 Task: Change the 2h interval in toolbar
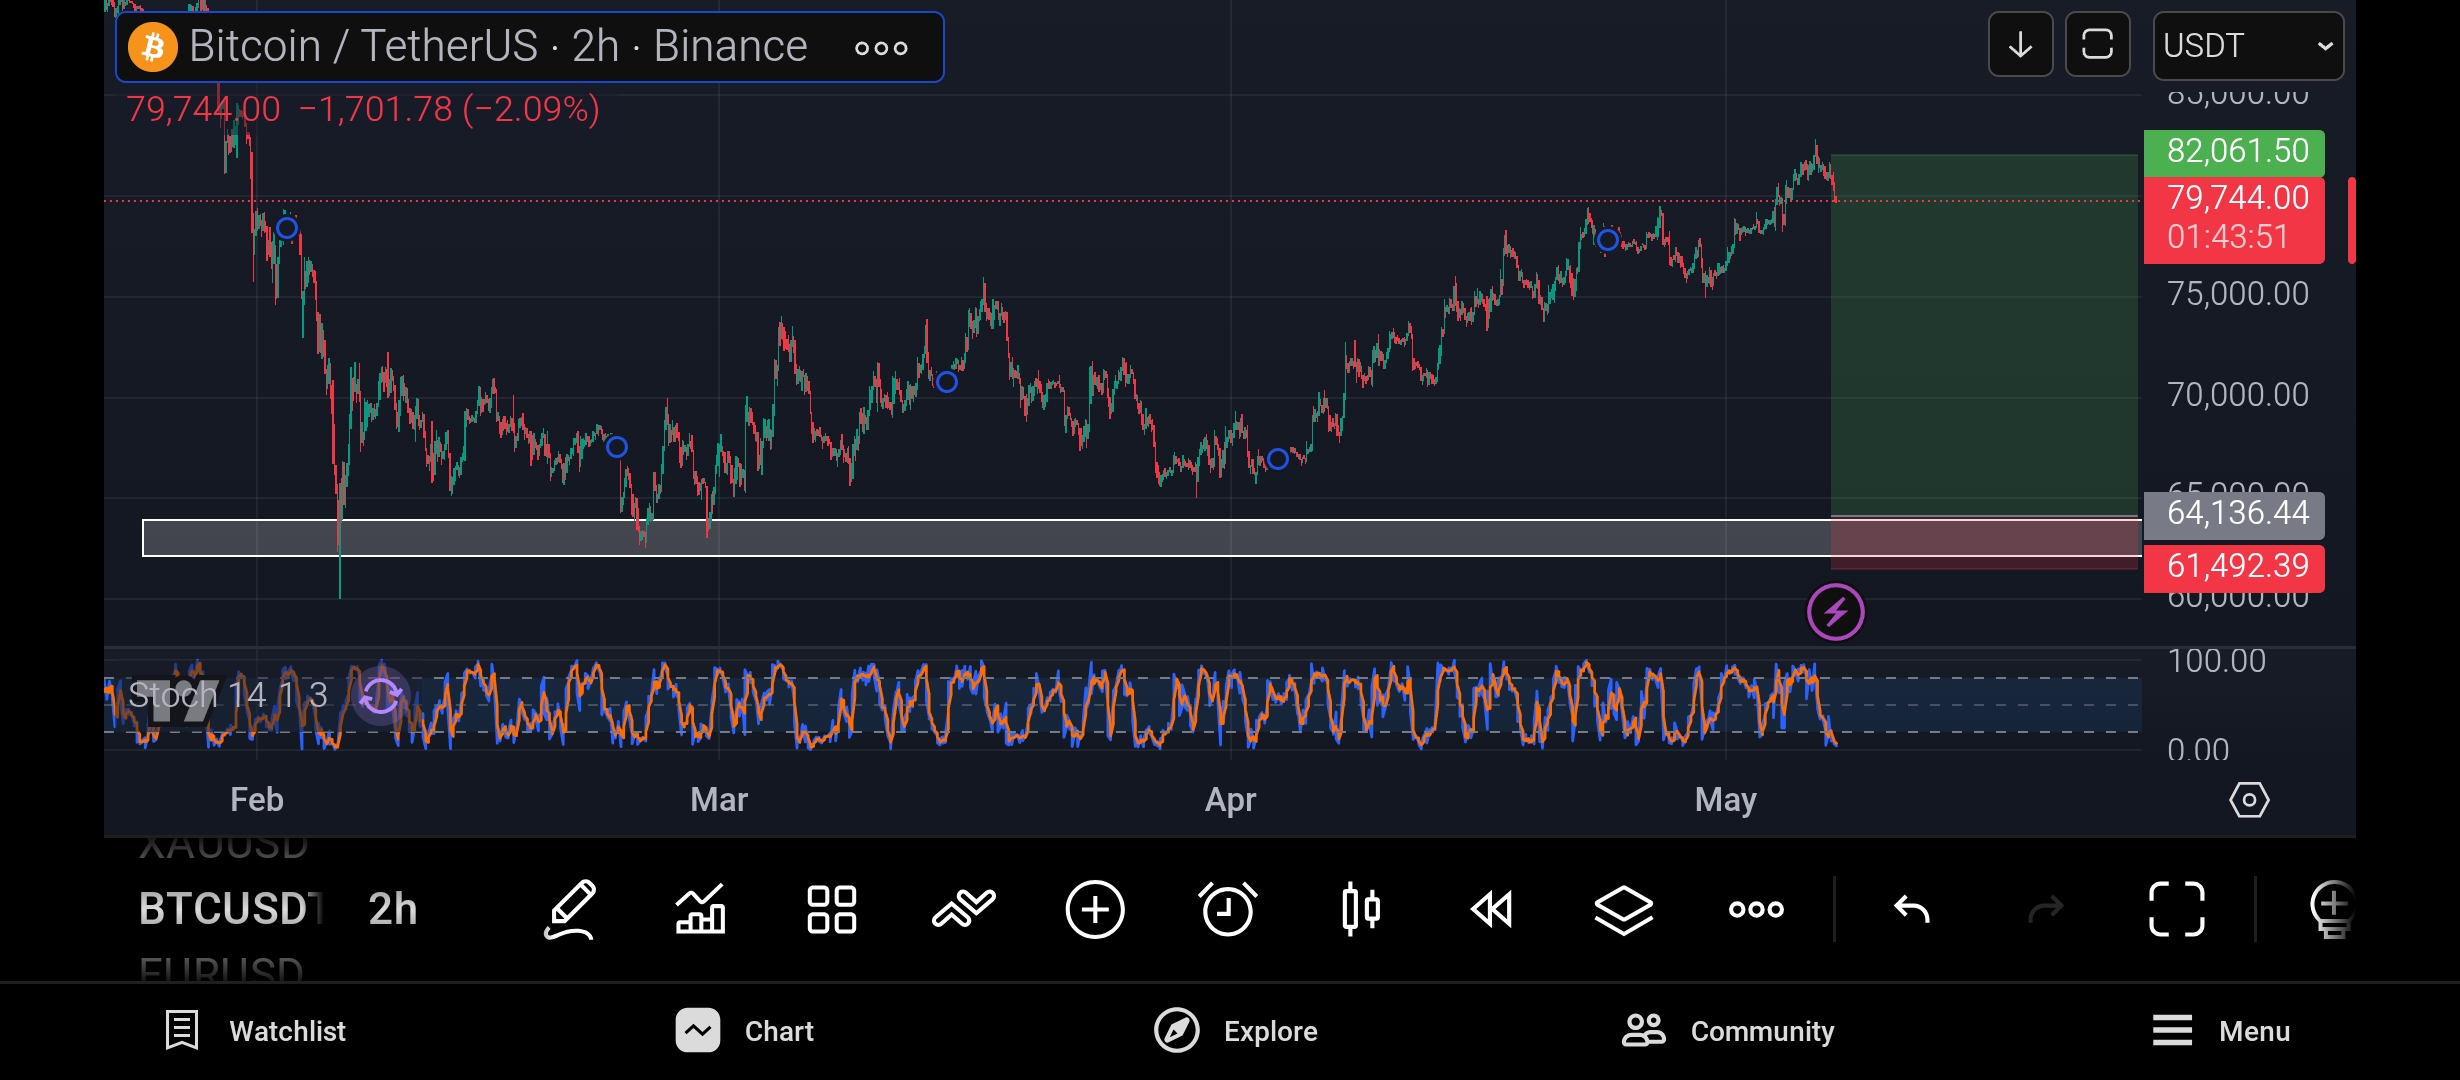pyautogui.click(x=392, y=910)
